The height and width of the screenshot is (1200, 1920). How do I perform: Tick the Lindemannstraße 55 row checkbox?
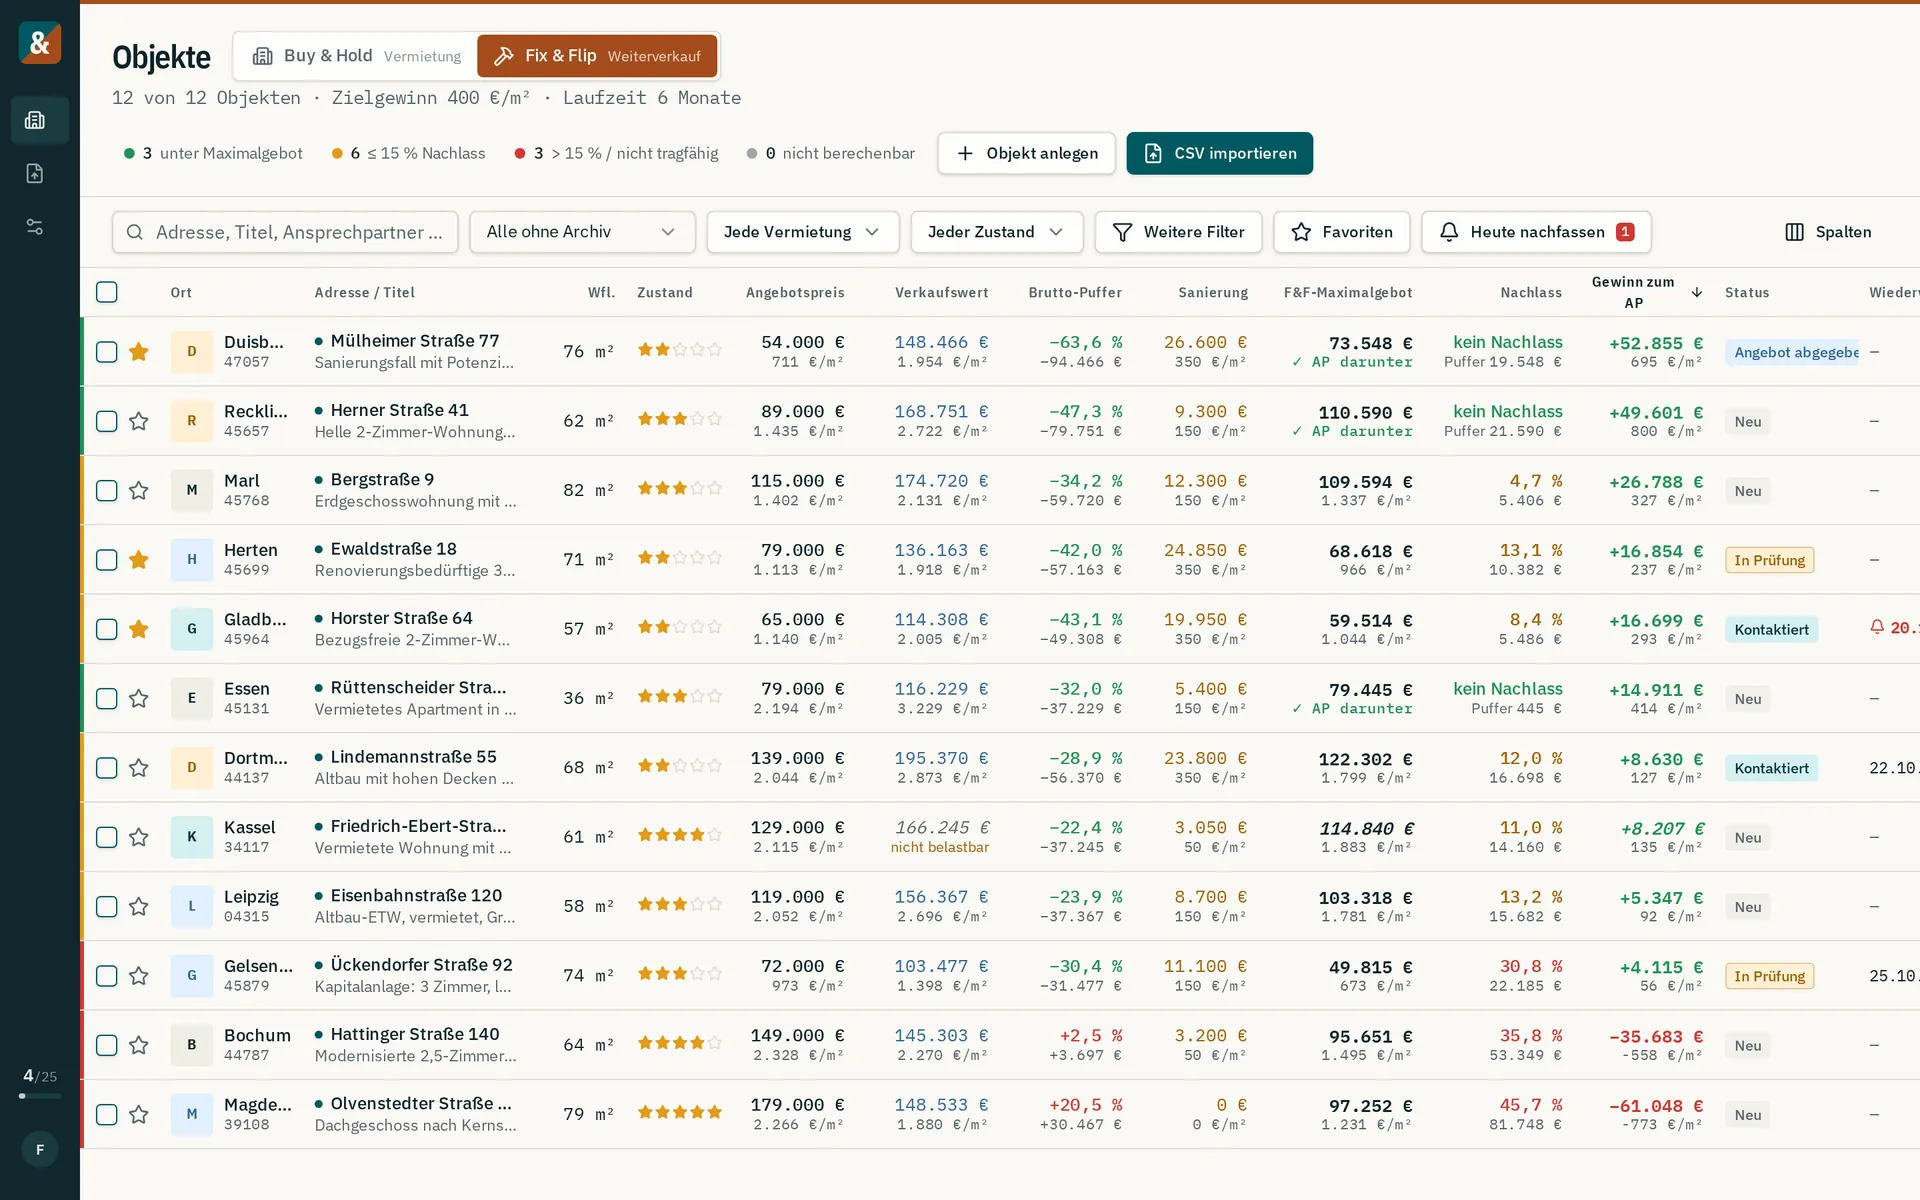coord(107,767)
